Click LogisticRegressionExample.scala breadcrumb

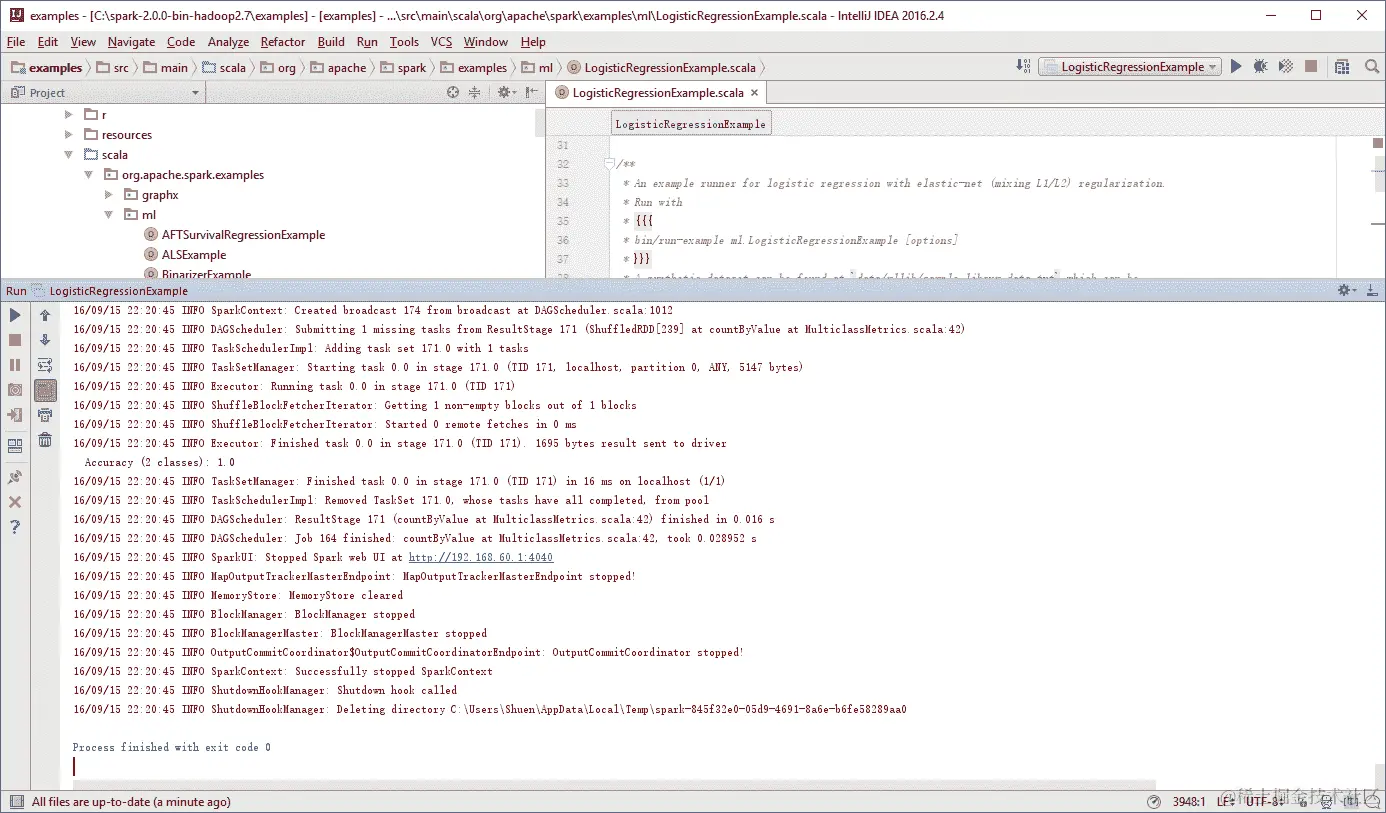pyautogui.click(x=661, y=68)
